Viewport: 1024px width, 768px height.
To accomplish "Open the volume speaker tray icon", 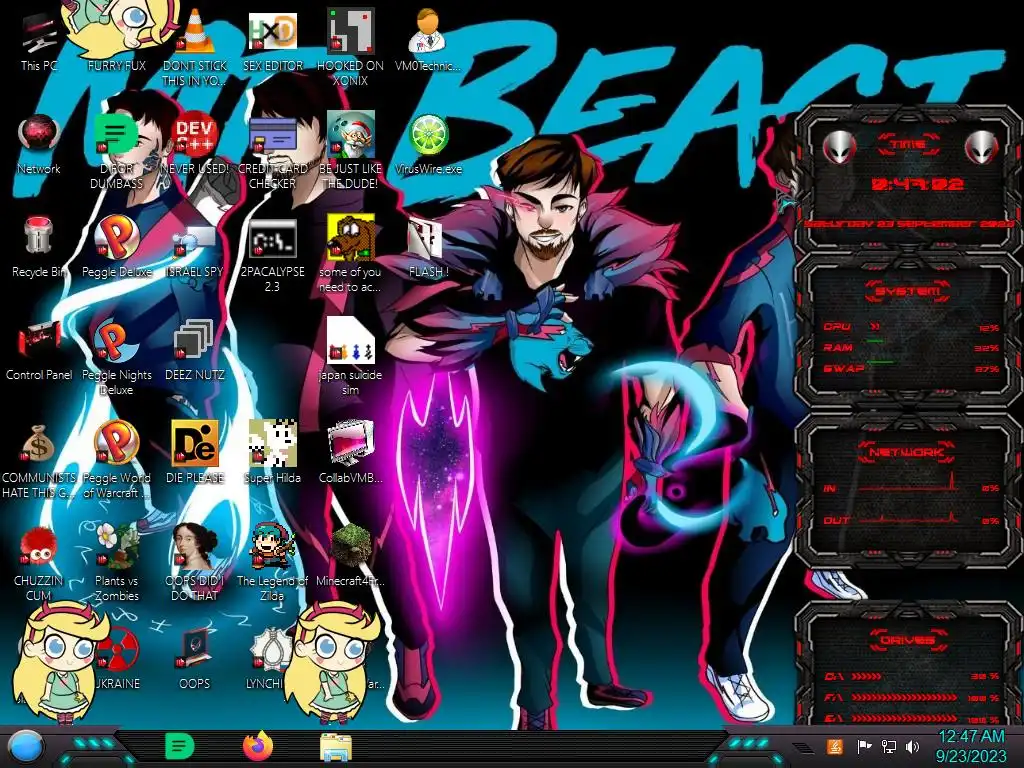I will 912,746.
